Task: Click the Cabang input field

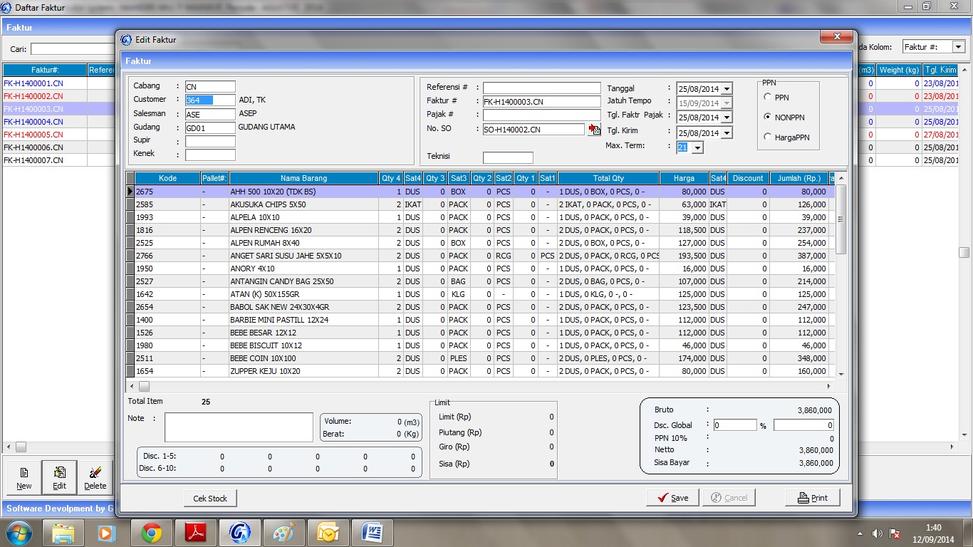Action: coord(210,87)
